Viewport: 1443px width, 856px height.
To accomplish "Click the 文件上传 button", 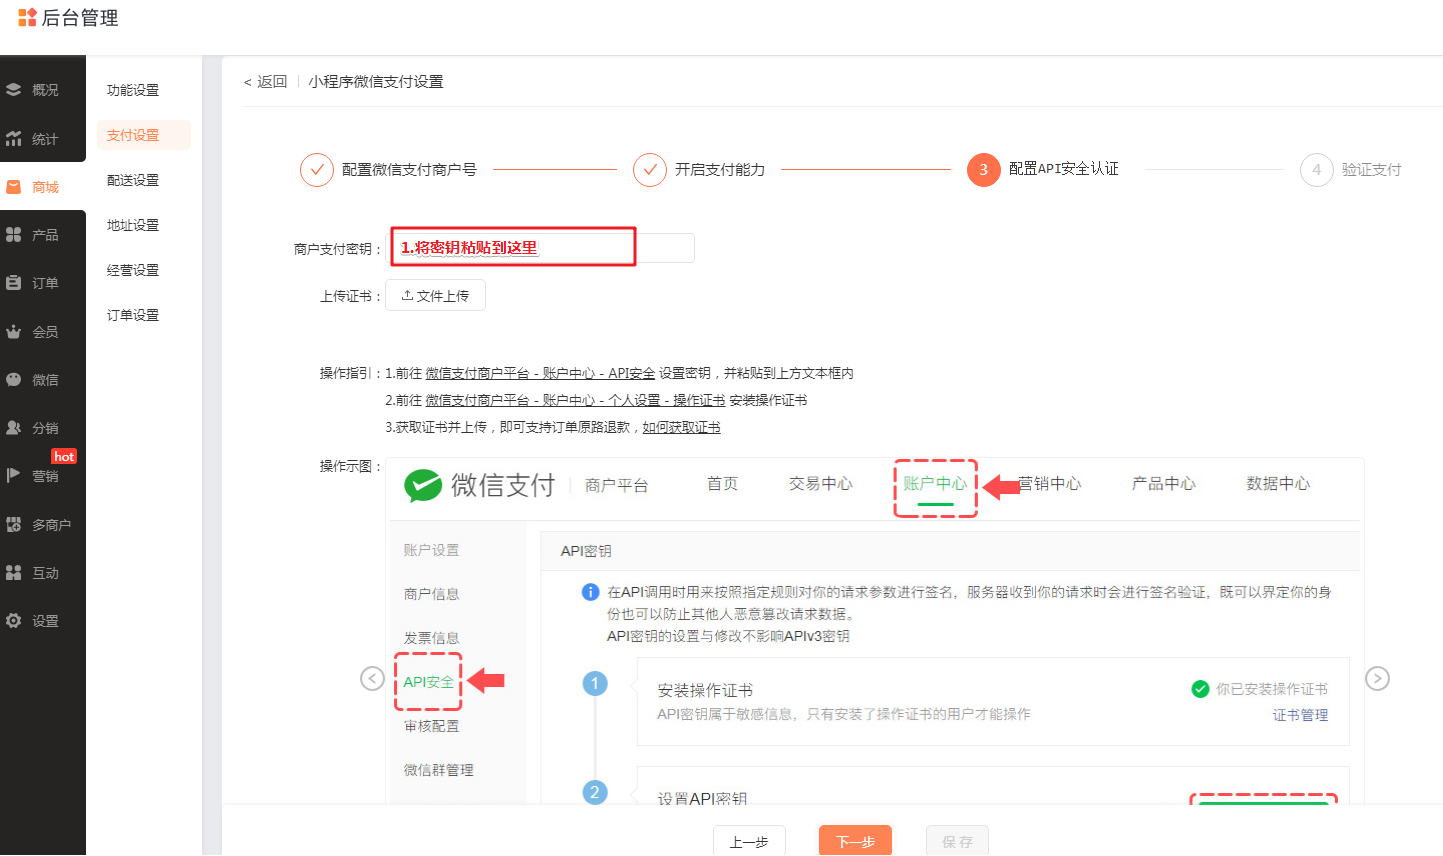I will [435, 296].
